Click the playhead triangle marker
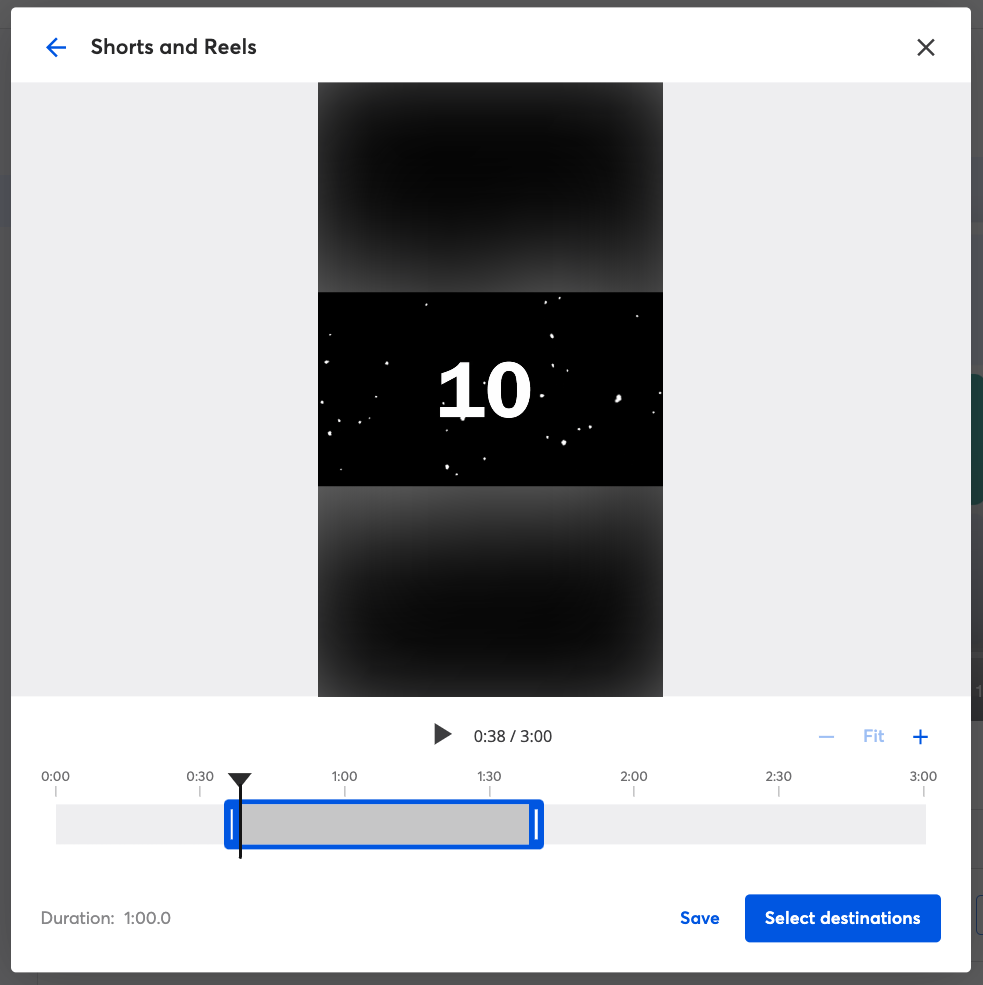The width and height of the screenshot is (983, 985). tap(240, 781)
